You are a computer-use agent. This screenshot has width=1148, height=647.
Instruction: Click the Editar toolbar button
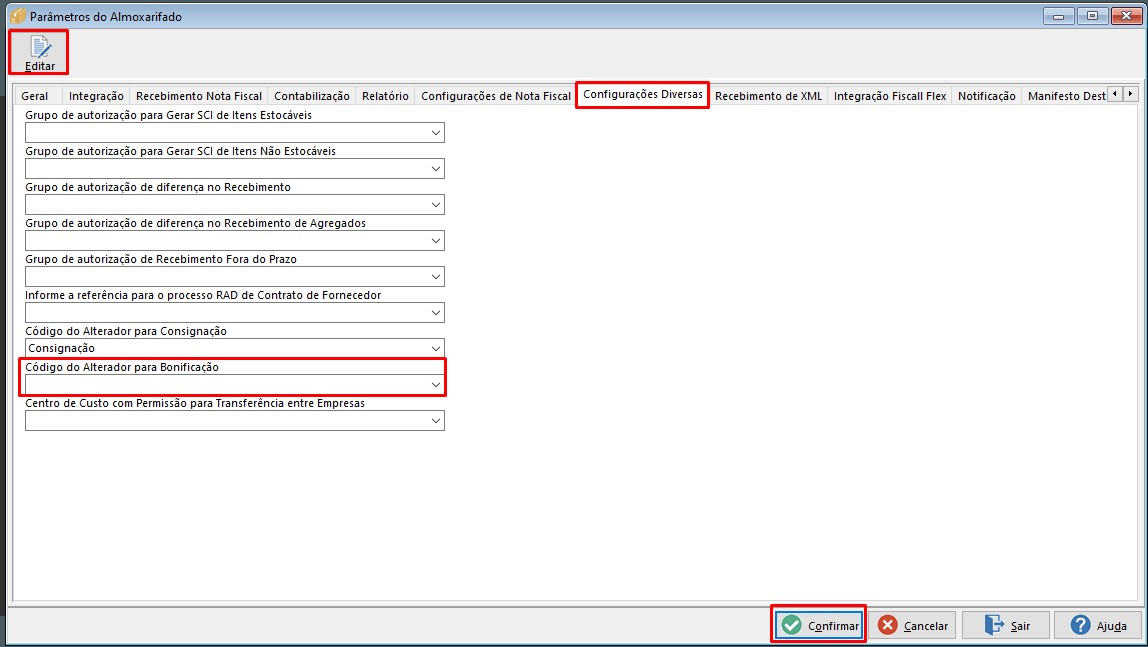pos(39,53)
